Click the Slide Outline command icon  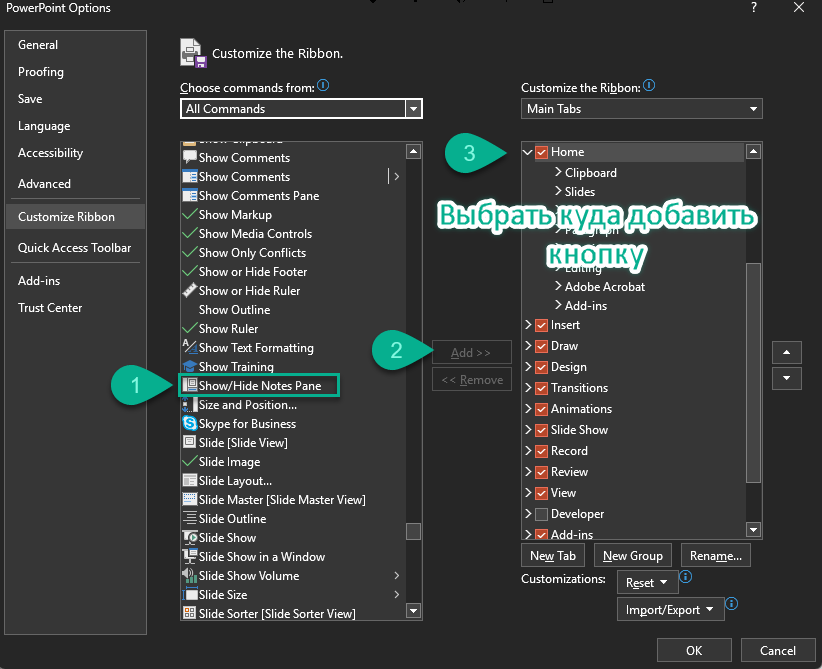pyautogui.click(x=189, y=518)
